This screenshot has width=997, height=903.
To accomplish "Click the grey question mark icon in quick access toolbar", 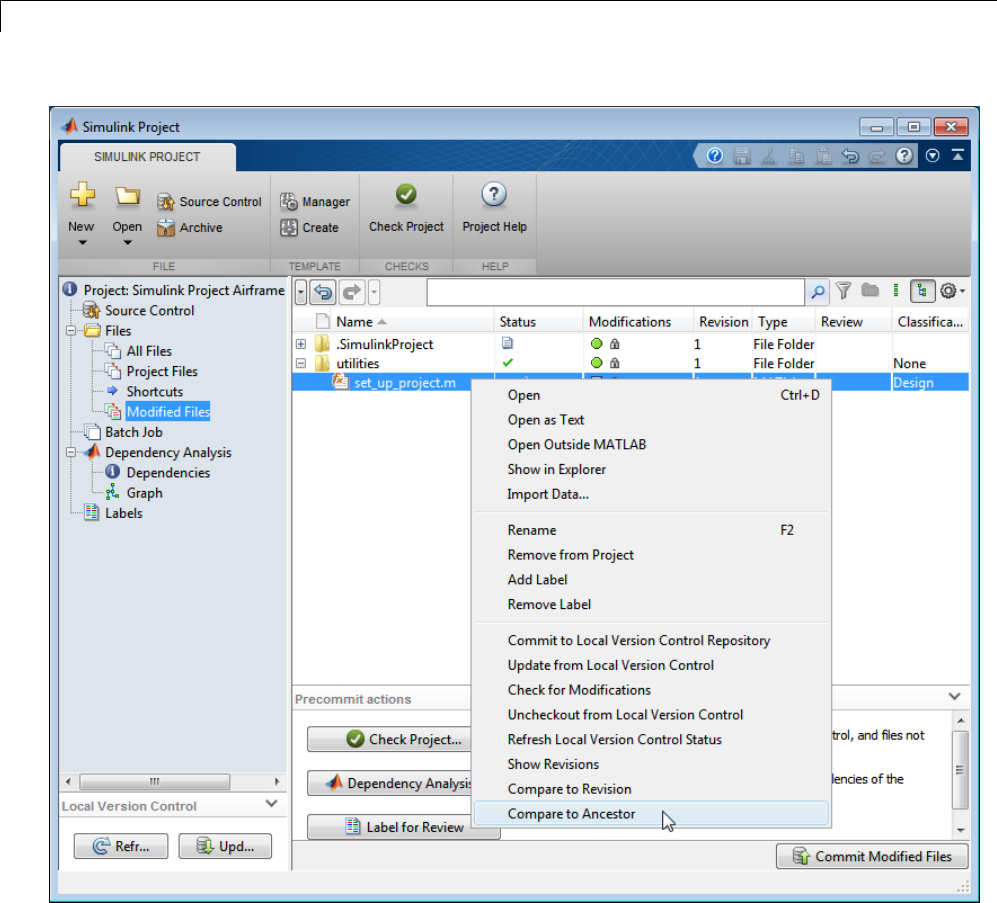I will tap(904, 156).
